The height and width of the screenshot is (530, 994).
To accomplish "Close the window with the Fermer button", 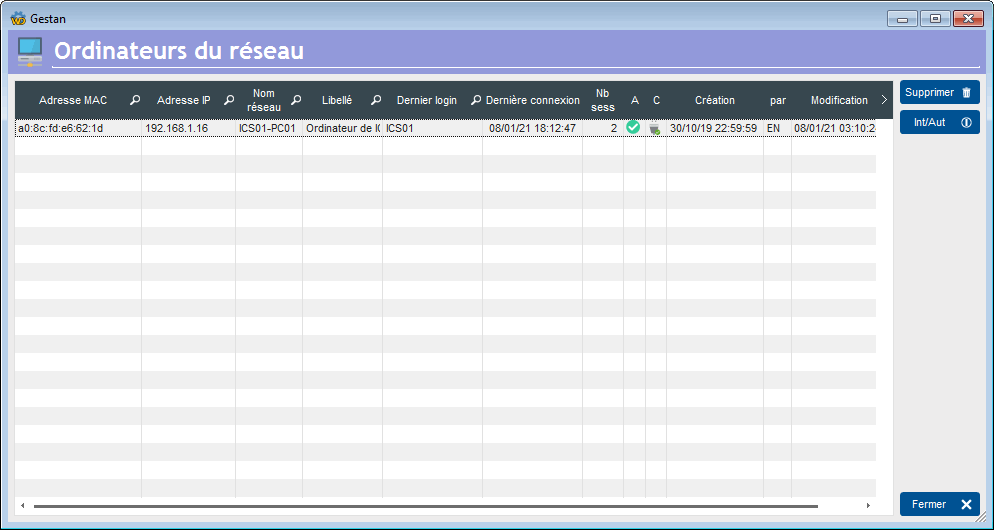I will [939, 504].
